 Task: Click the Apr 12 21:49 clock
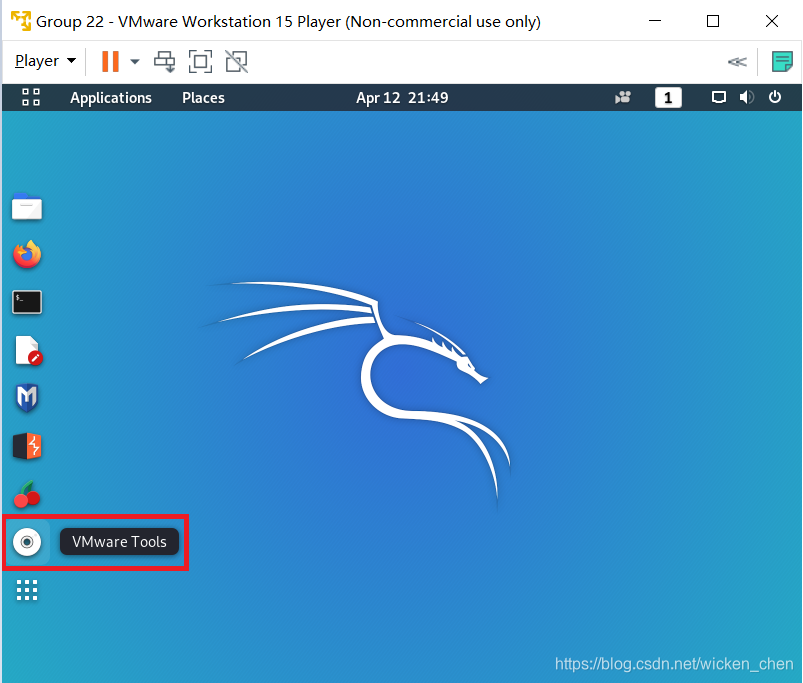[402, 98]
